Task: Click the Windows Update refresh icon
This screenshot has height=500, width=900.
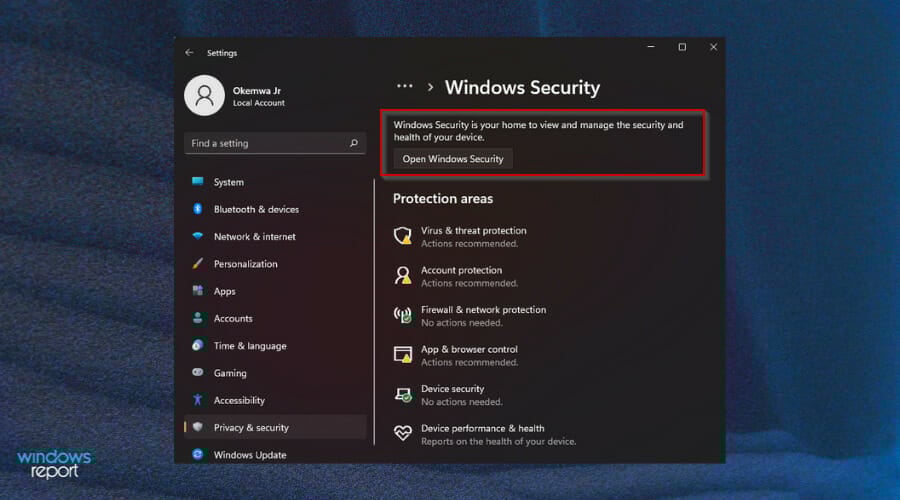Action: coord(197,454)
